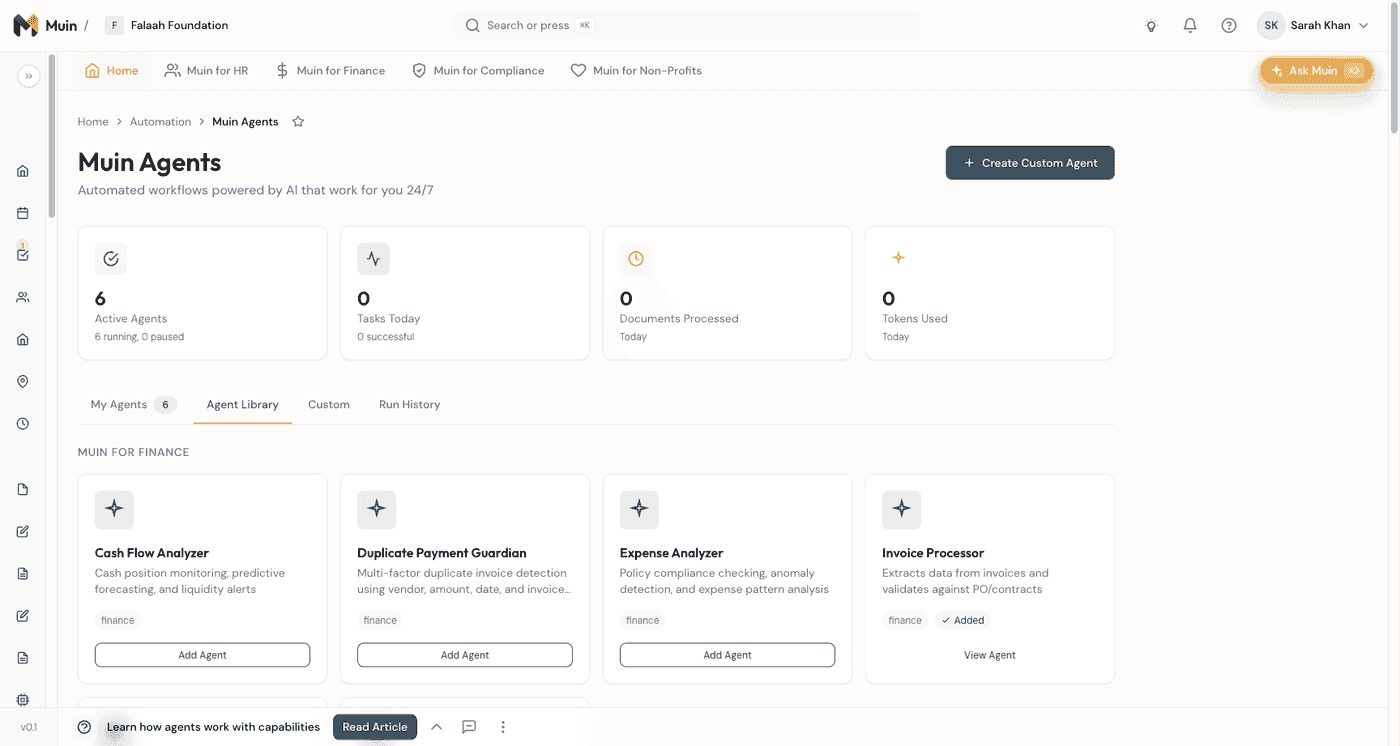Viewport: 1400px width, 746px height.
Task: Expand the left sidebar with chevron button
Action: (28, 76)
